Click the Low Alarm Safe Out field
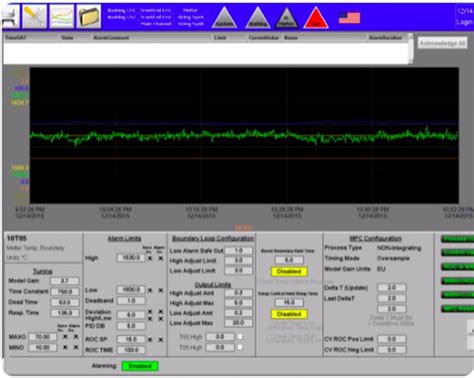Viewport: 474px width, 378px height. (238, 250)
